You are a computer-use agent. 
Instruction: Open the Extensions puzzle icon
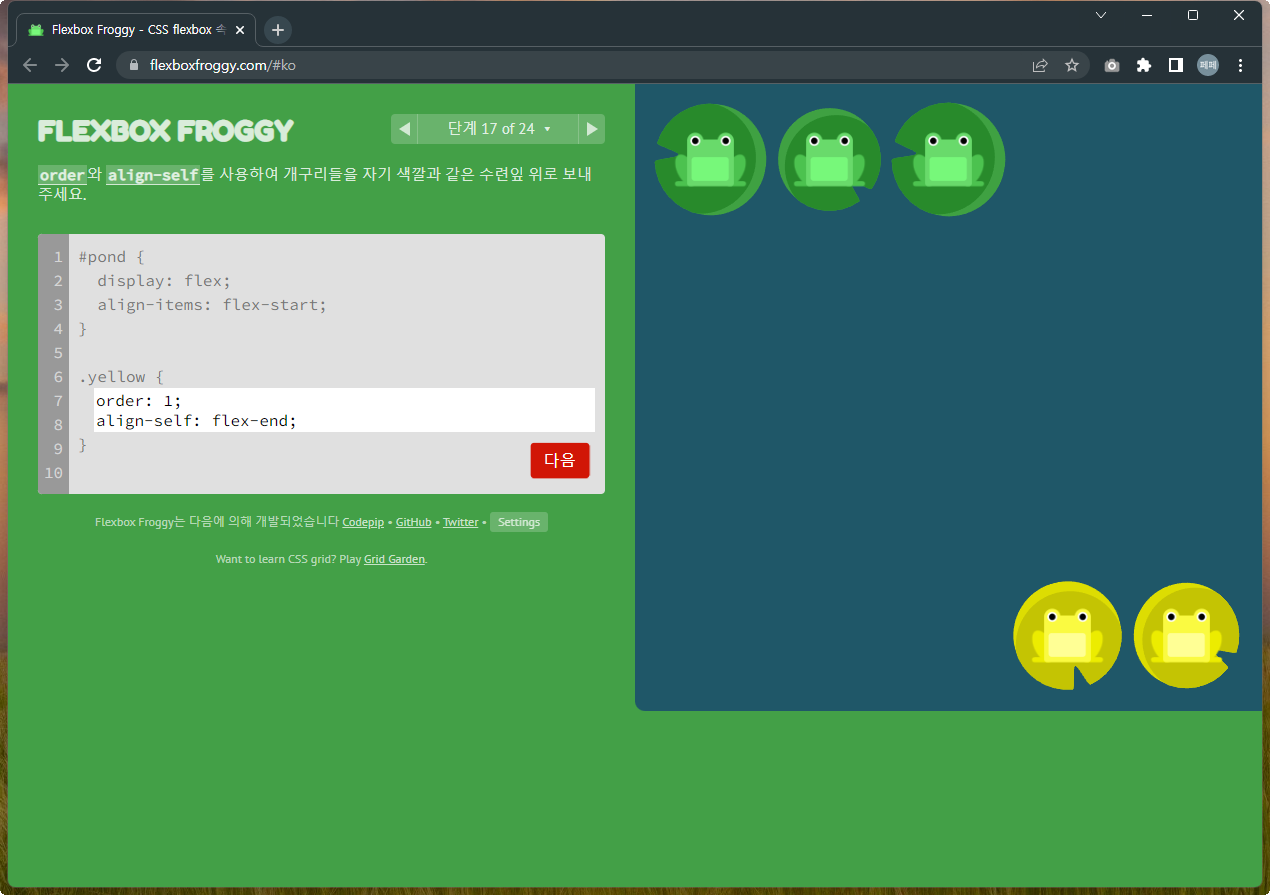pyautogui.click(x=1144, y=65)
